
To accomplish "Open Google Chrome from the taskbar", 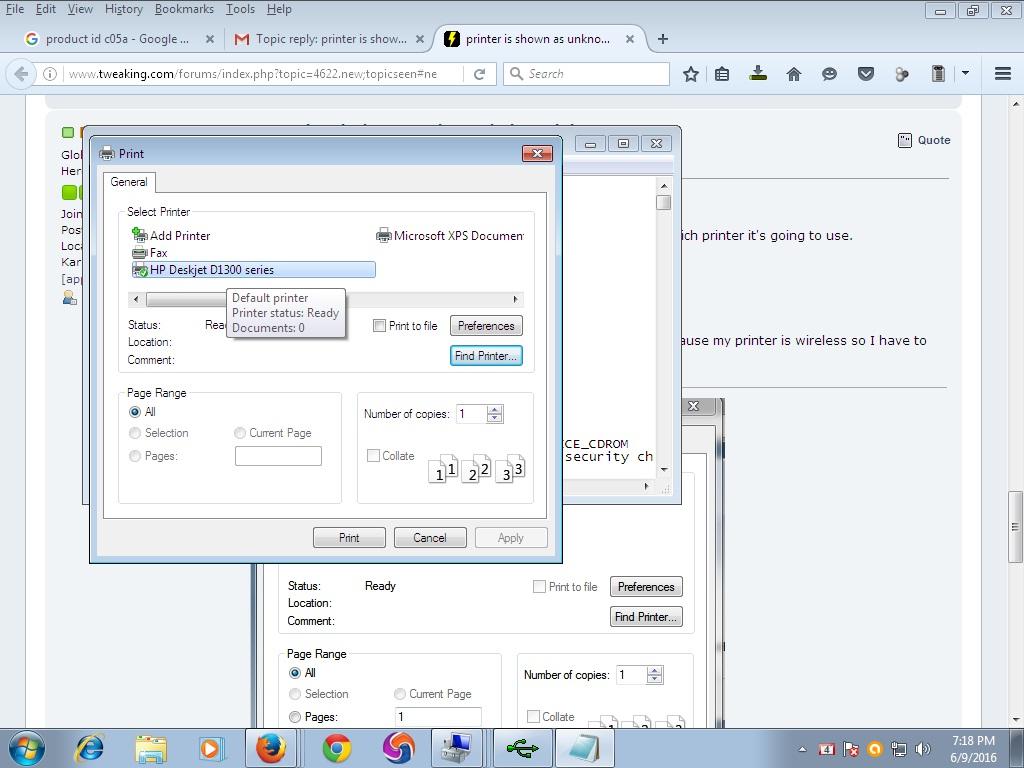I will 336,748.
